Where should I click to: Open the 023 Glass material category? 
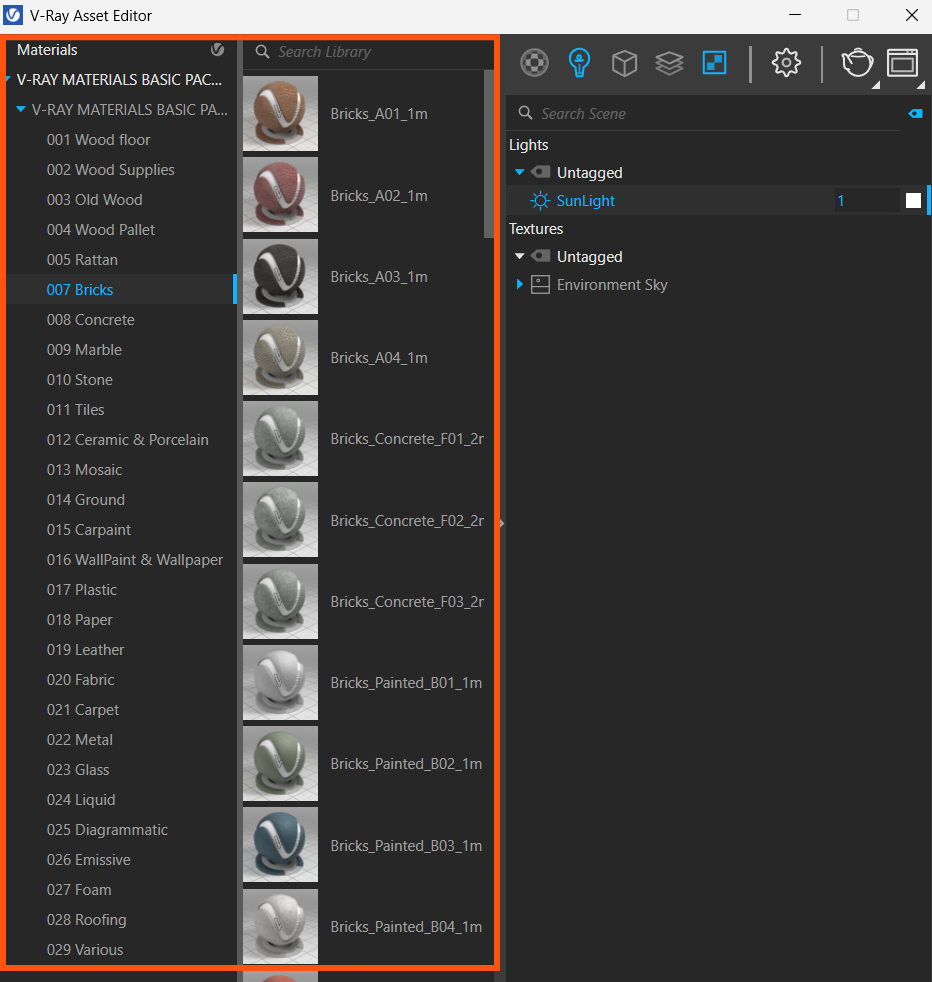pyautogui.click(x=78, y=770)
